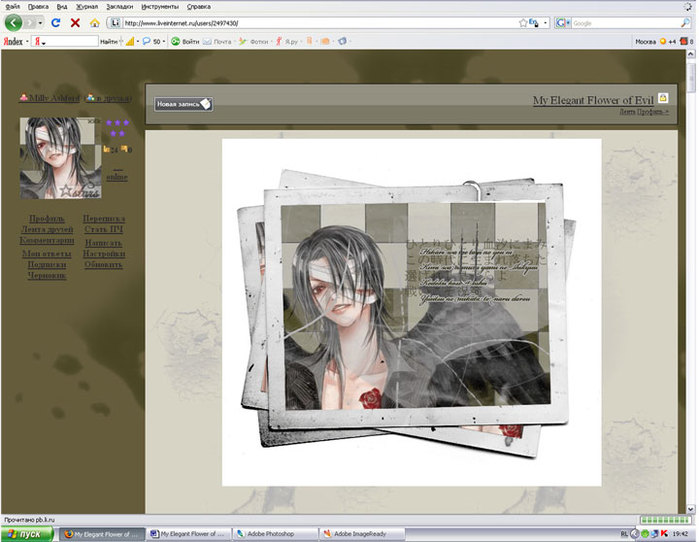This screenshot has height=542, width=699.
Task: Click the lock icon beside the diary title
Action: pos(663,98)
